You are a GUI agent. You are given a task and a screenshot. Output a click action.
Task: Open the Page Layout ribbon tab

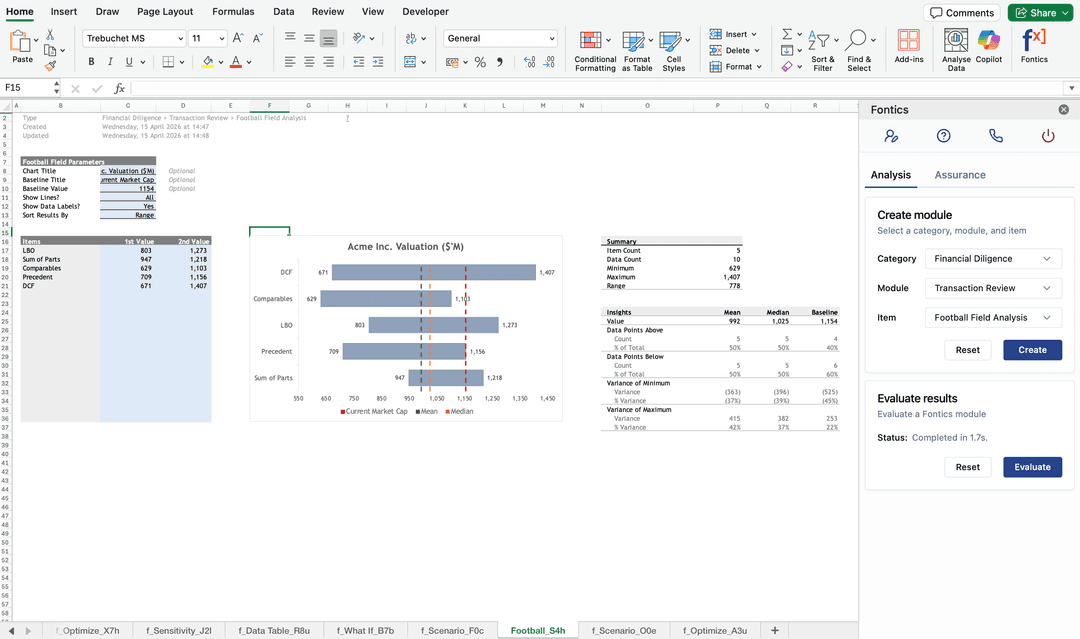pos(165,12)
